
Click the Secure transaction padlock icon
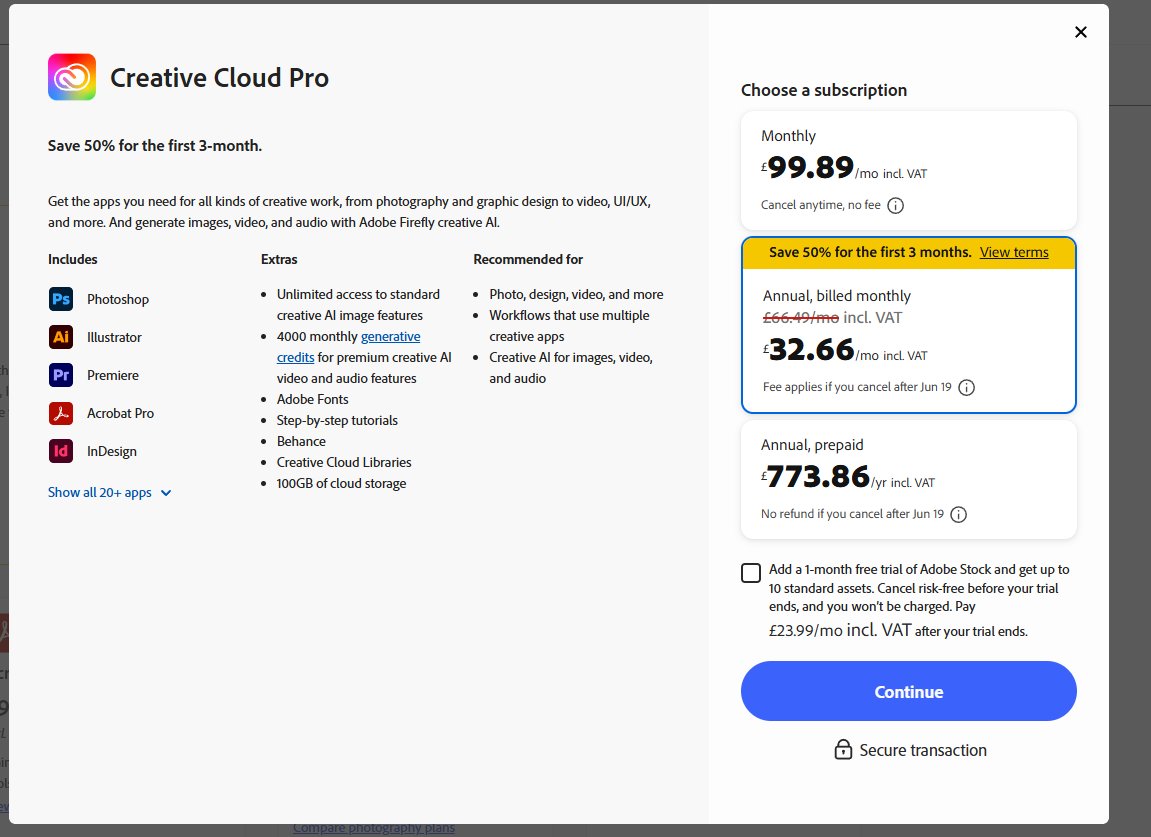click(x=843, y=750)
